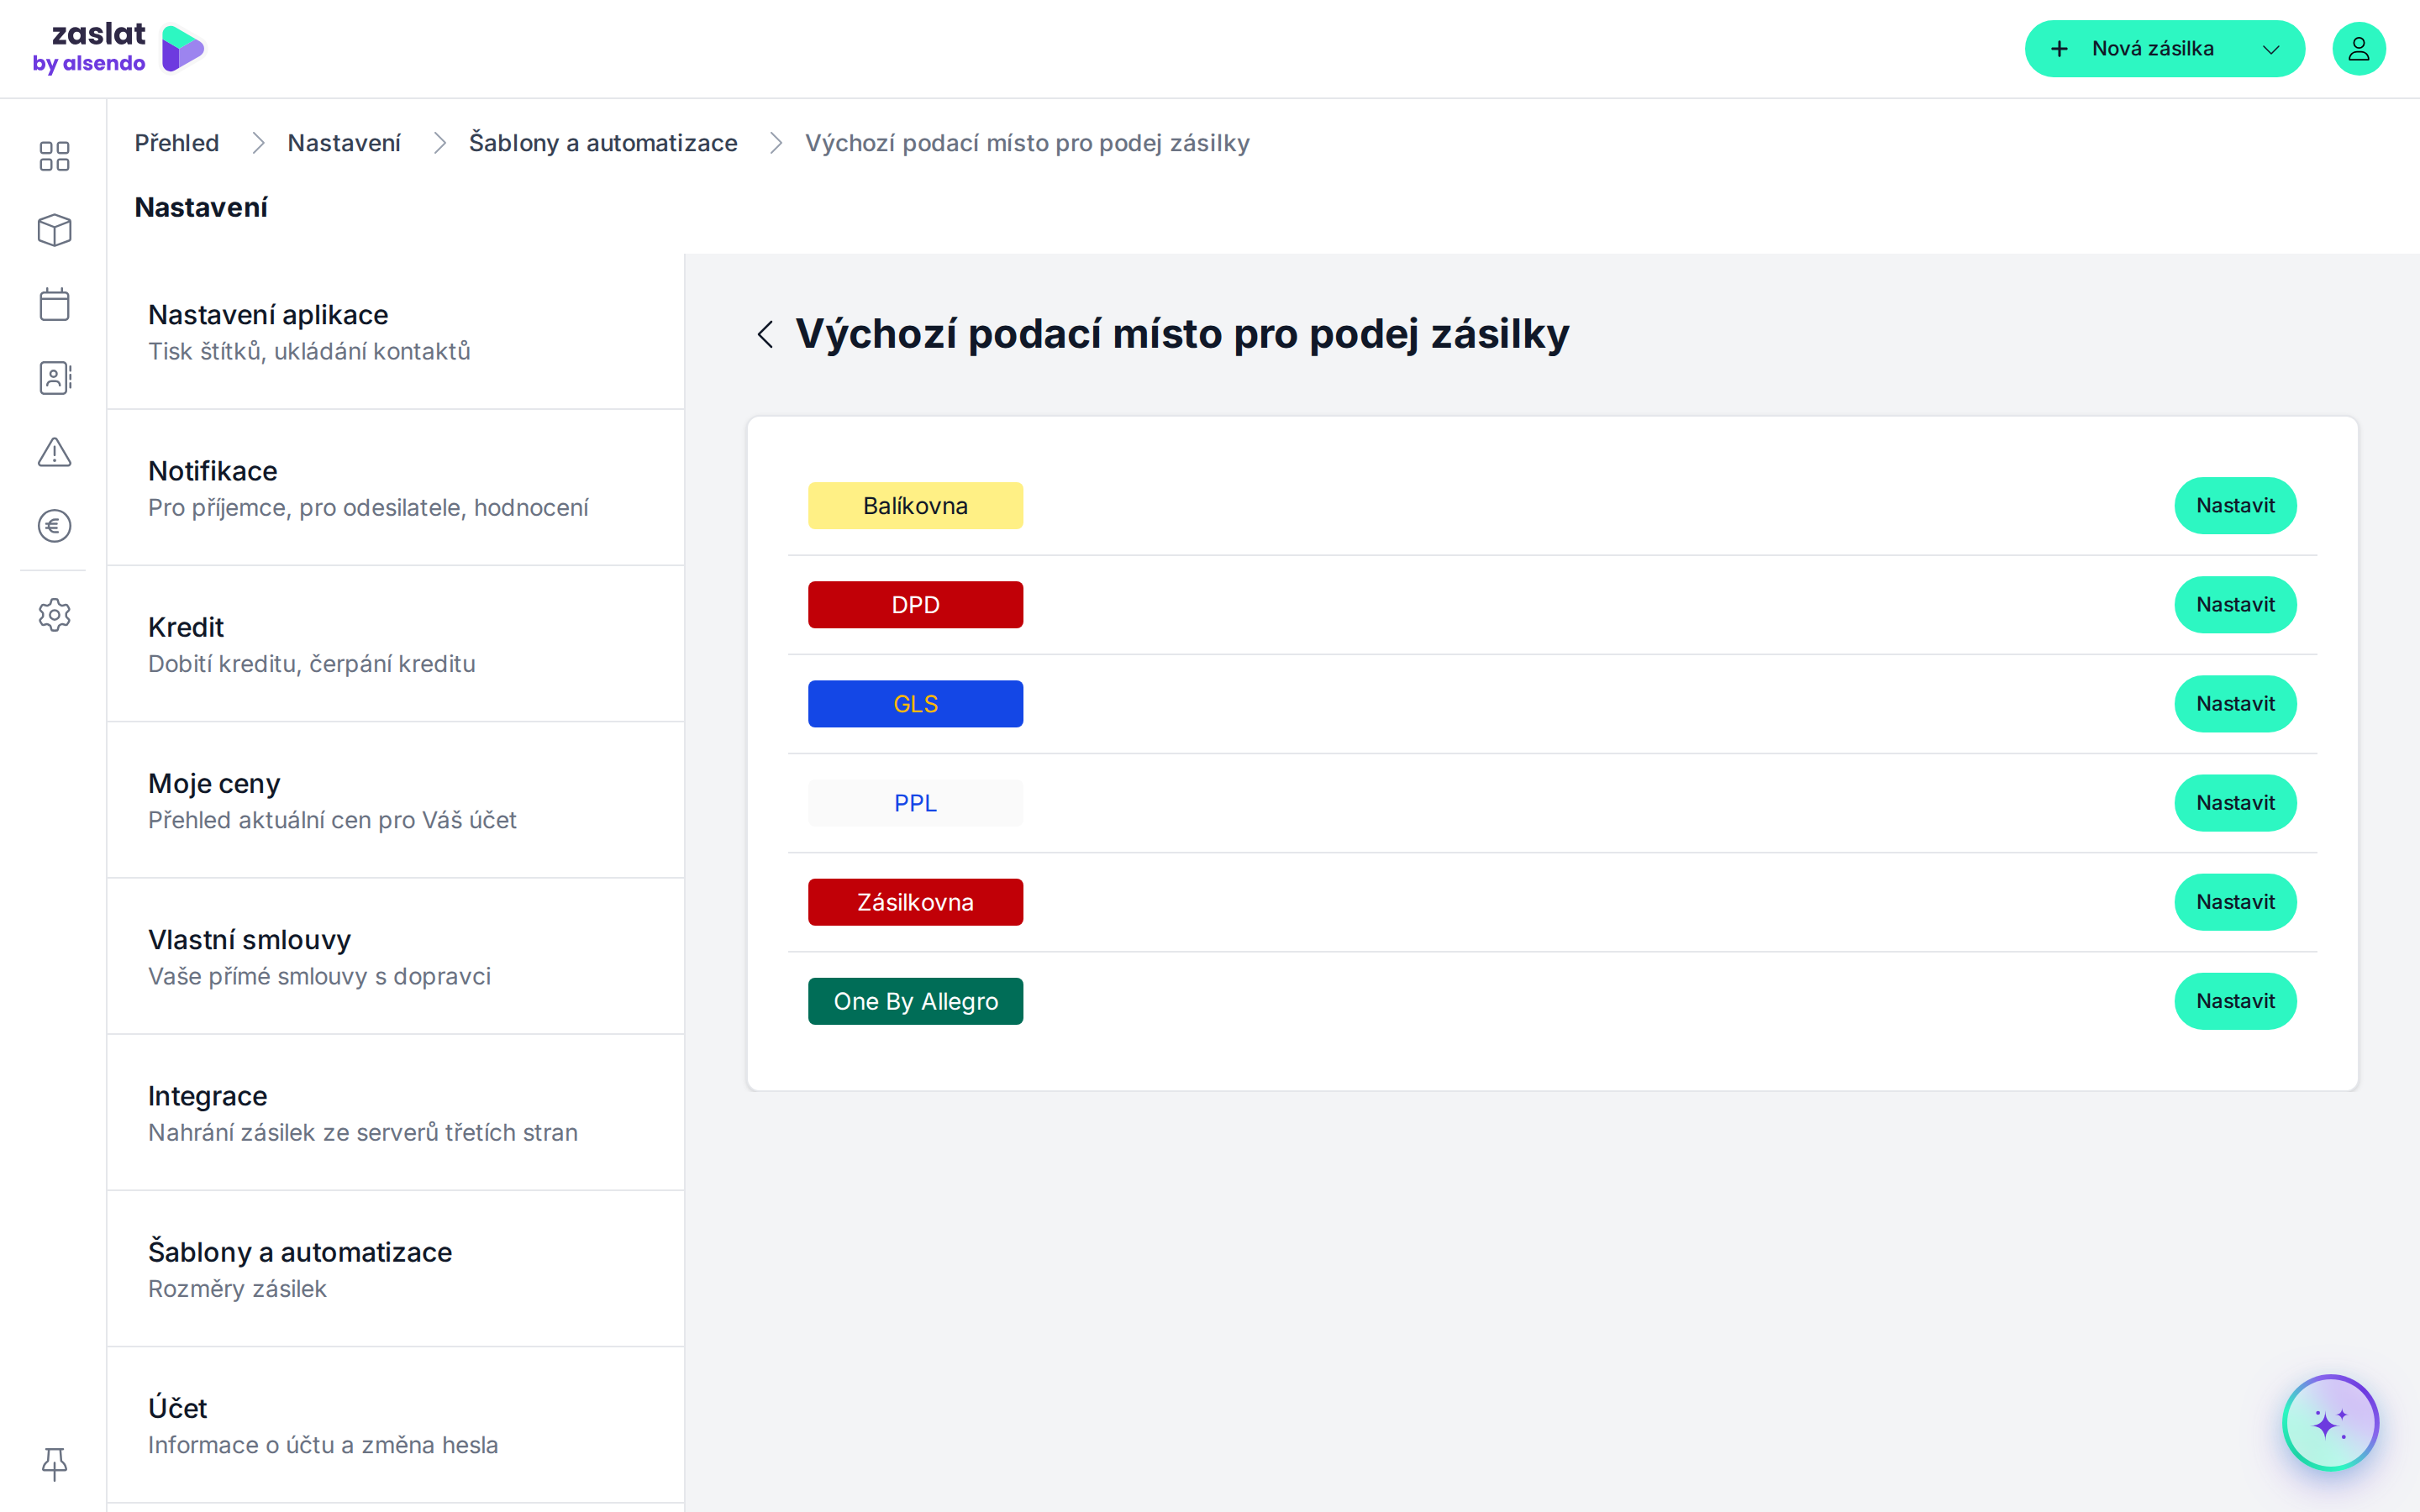The image size is (2420, 1512).
Task: Open the Vlastní smlouvy settings section
Action: 396,957
